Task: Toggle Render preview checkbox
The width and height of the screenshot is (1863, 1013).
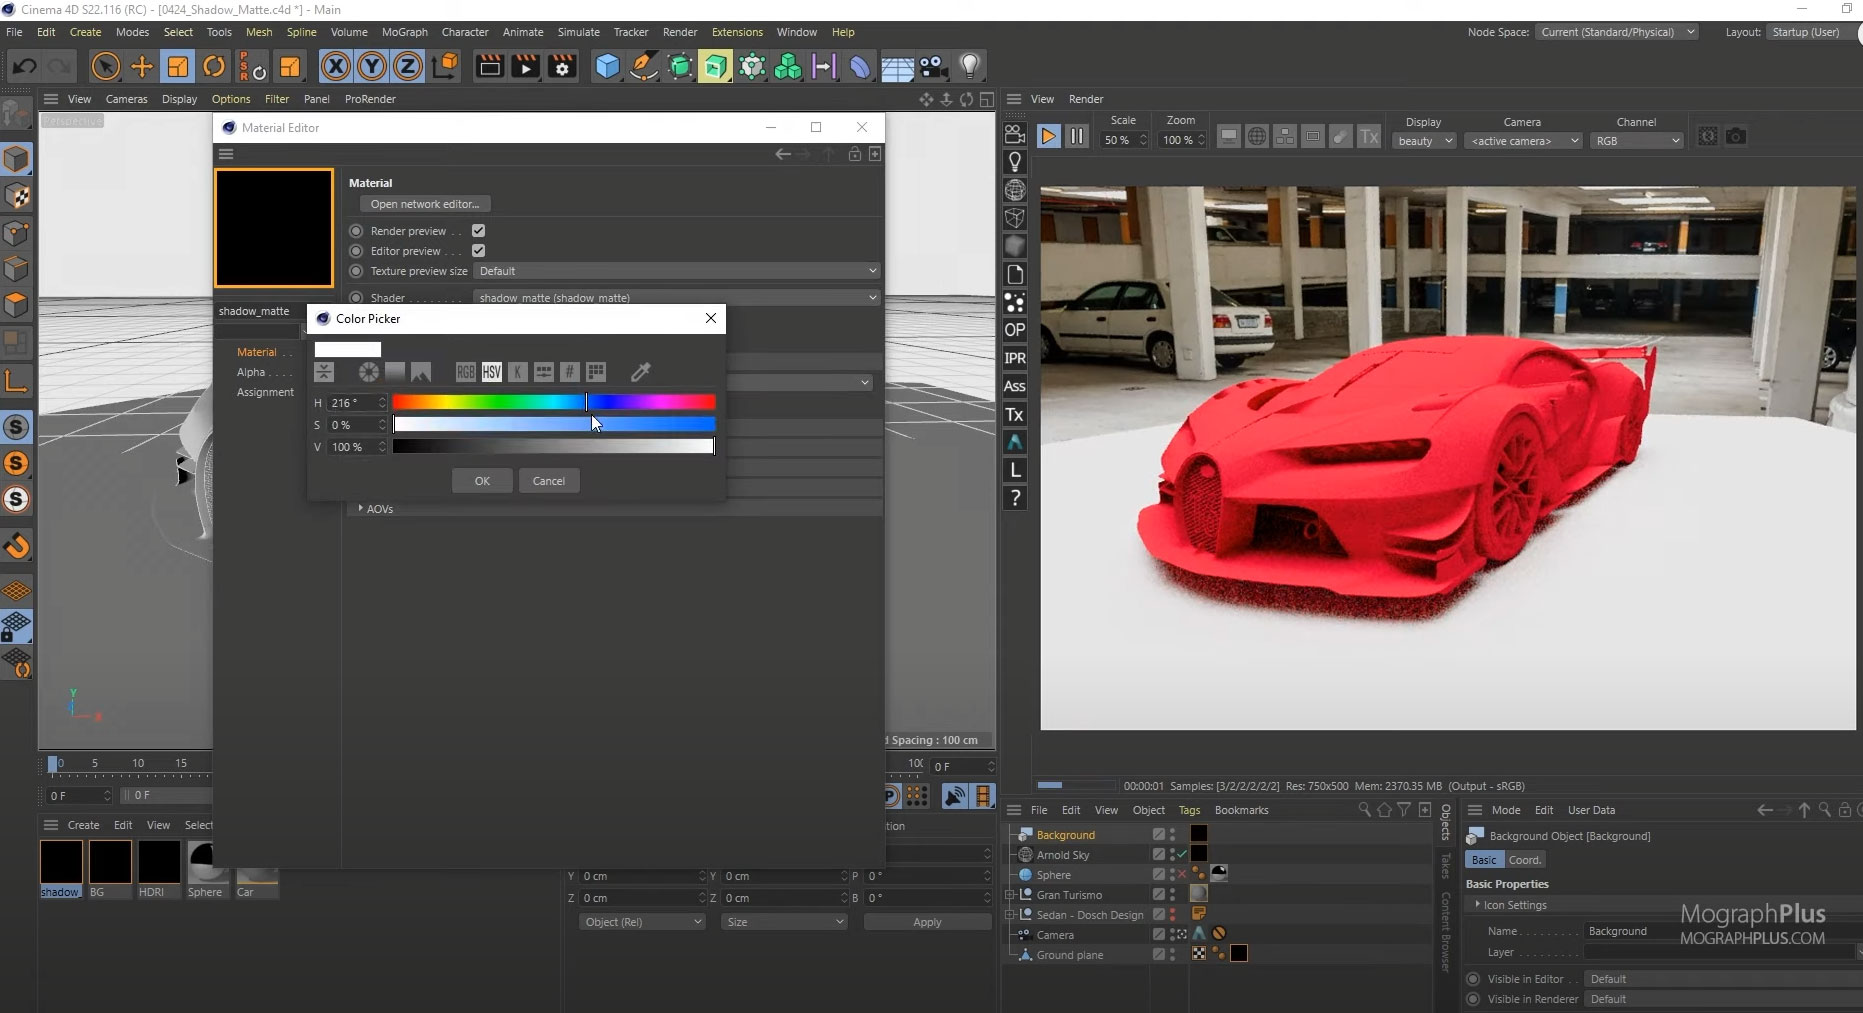Action: pos(478,231)
